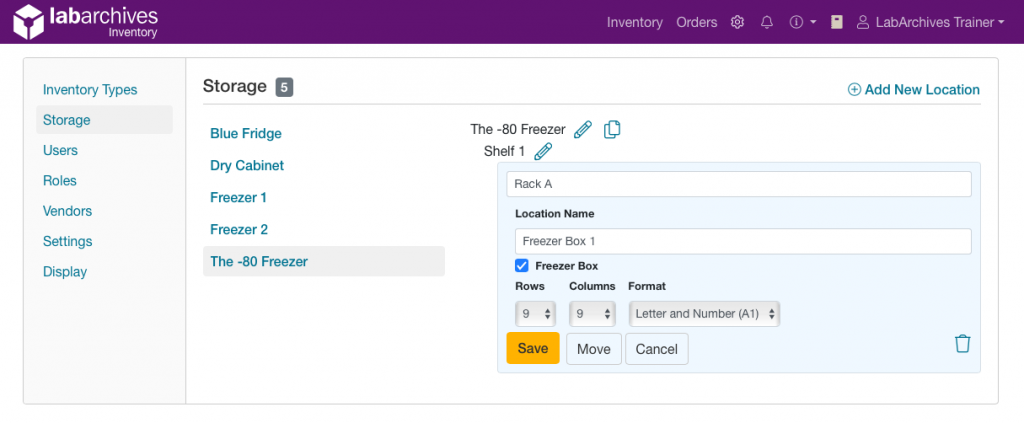Image resolution: width=1024 pixels, height=423 pixels.
Task: Edit The -80 Freezer name with pencil
Action: [583, 129]
